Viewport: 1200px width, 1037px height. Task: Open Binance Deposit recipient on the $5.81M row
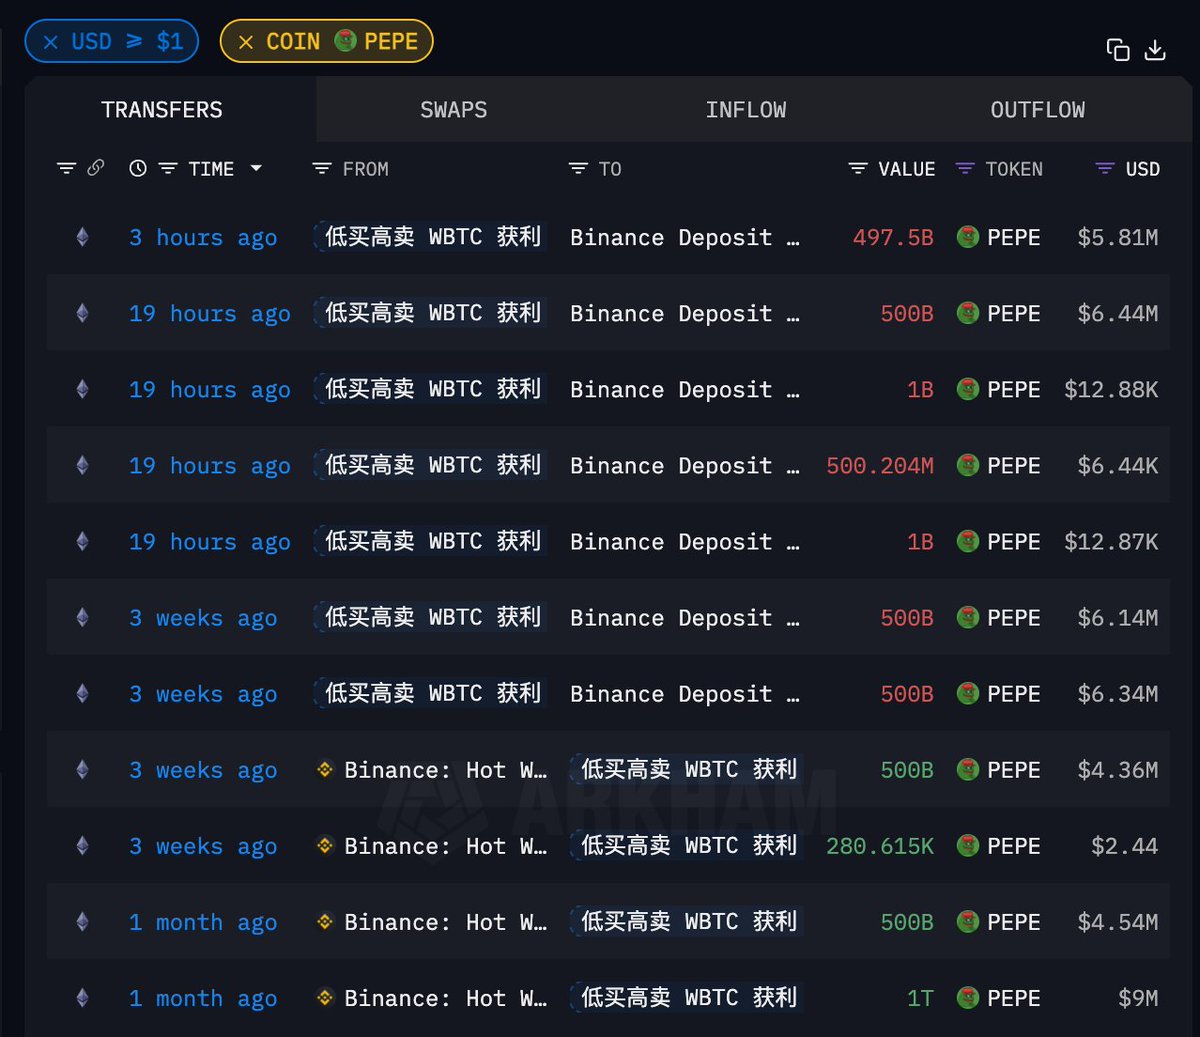click(x=685, y=238)
